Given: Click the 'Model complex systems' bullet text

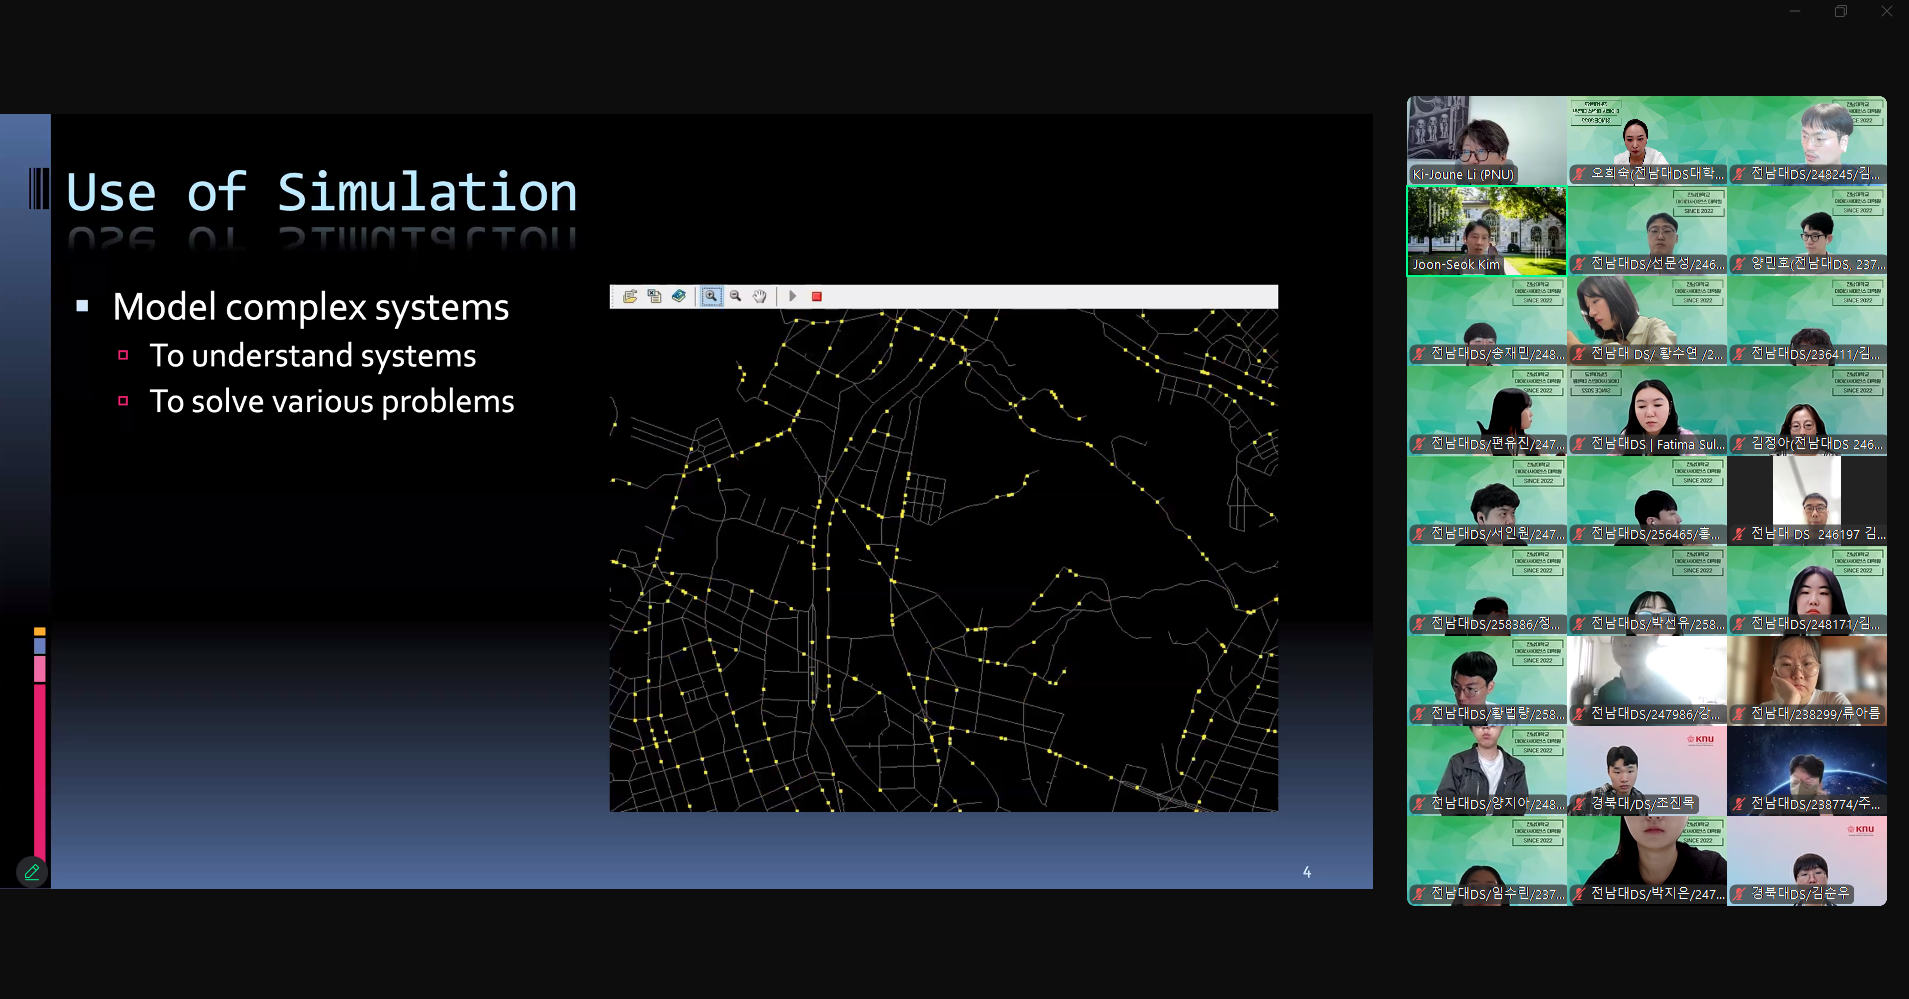Looking at the screenshot, I should (311, 307).
